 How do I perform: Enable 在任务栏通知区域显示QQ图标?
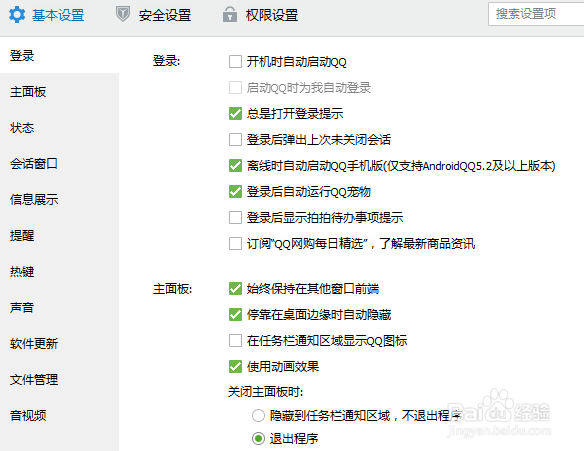click(235, 340)
